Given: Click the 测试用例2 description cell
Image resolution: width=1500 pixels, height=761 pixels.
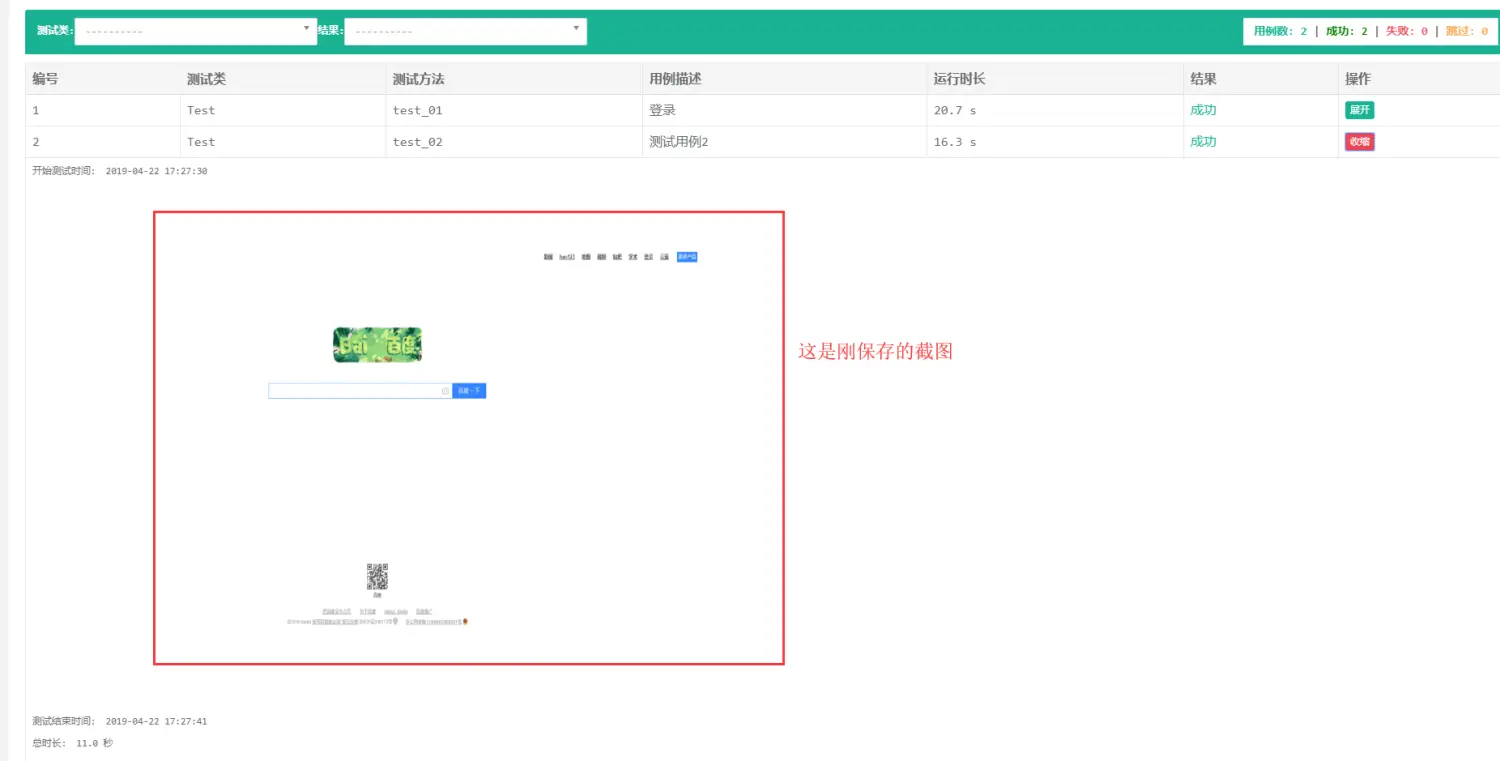Looking at the screenshot, I should click(784, 142).
